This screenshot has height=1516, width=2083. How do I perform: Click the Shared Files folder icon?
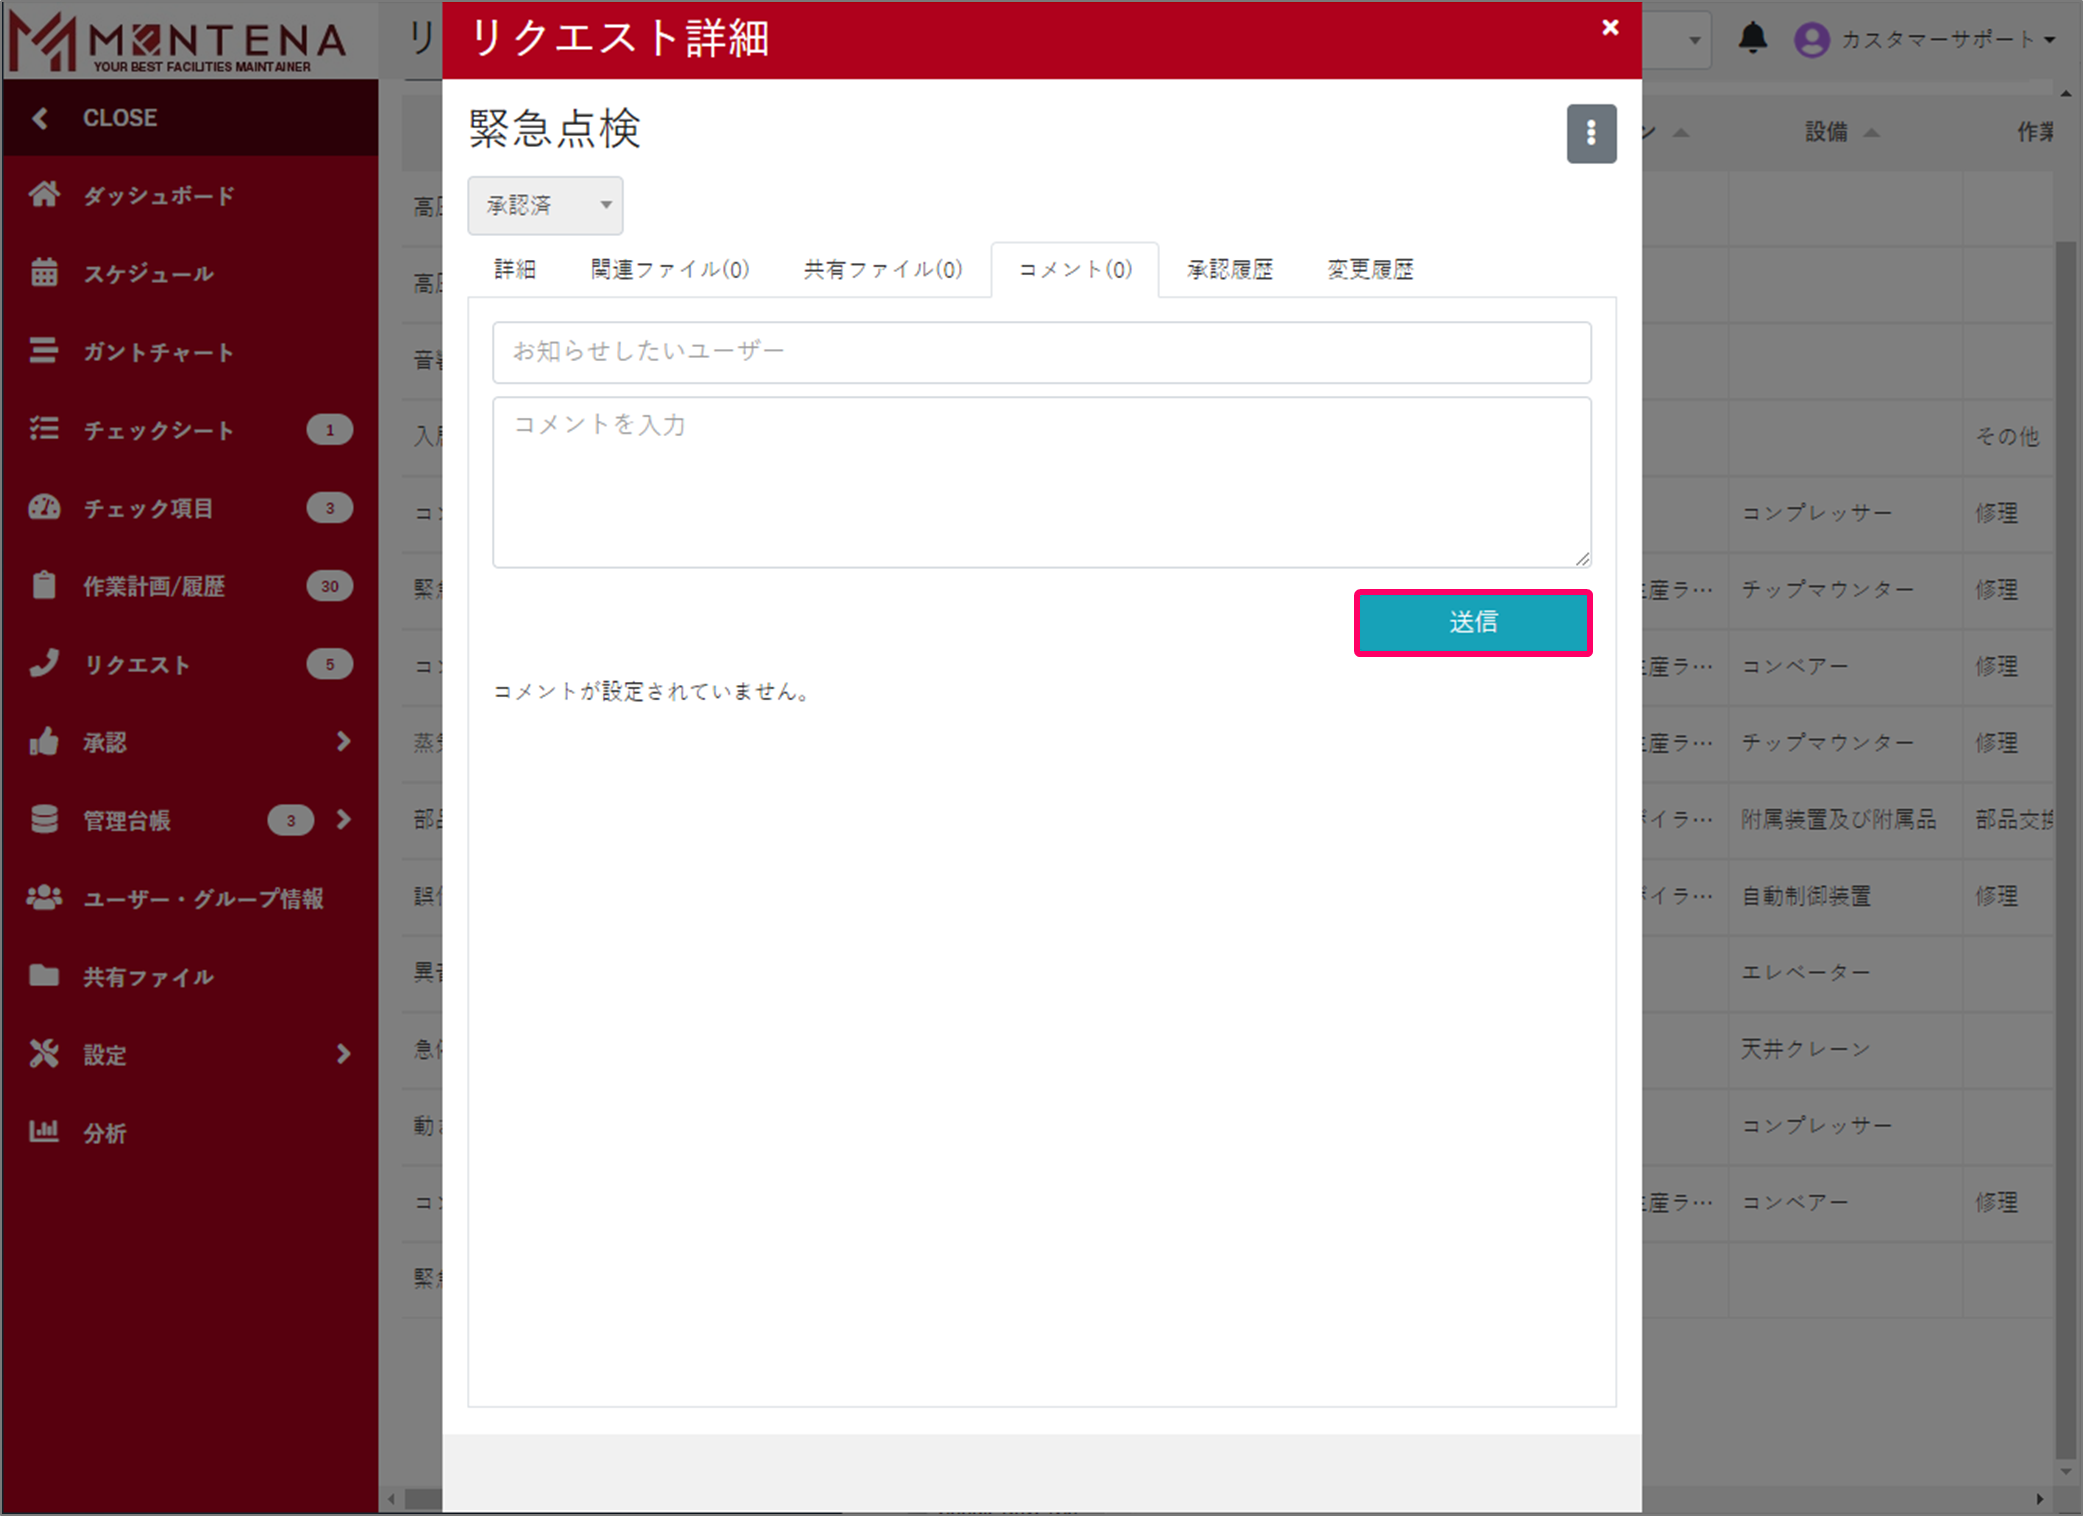pyautogui.click(x=43, y=975)
